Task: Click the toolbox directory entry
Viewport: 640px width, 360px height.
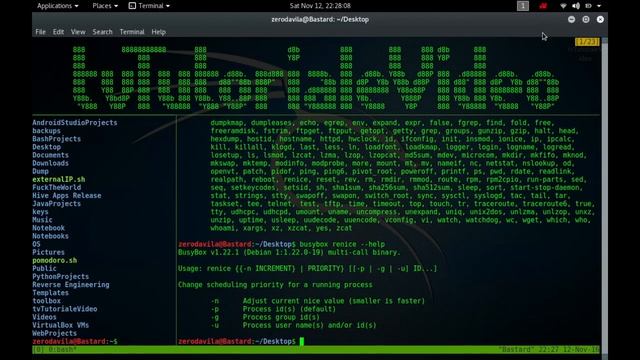Action: [47, 301]
